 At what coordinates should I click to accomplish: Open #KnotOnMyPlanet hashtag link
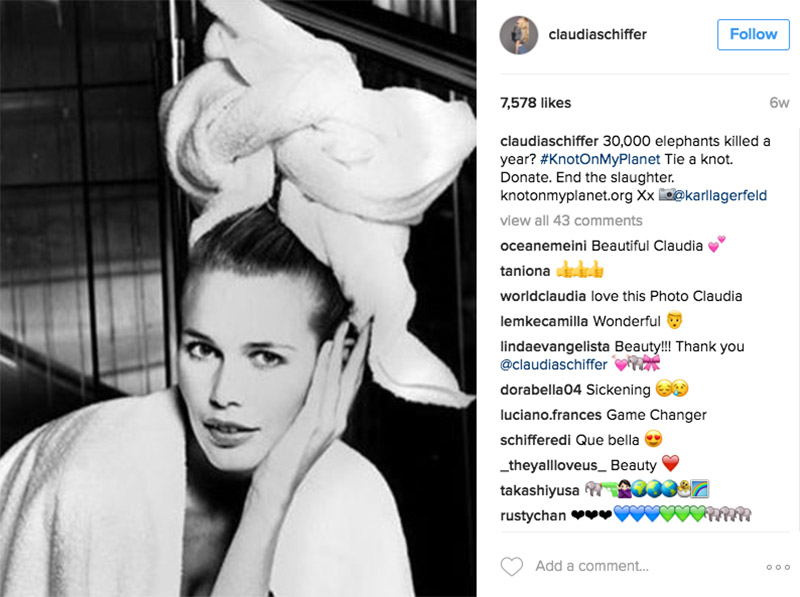[x=600, y=159]
